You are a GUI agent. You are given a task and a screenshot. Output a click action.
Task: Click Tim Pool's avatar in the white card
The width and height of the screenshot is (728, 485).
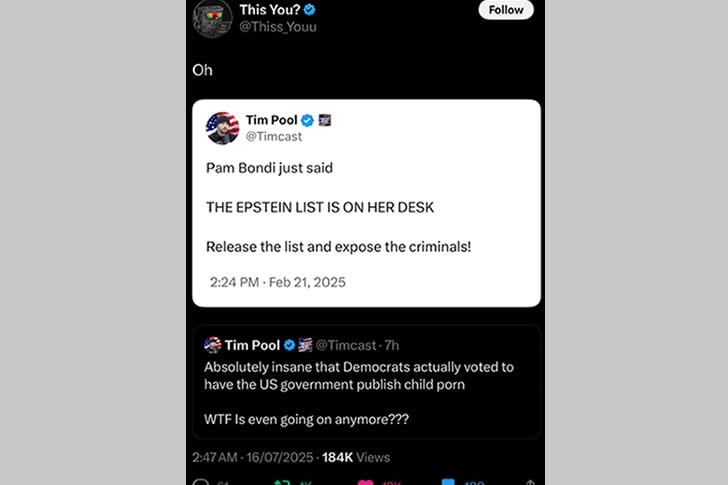click(222, 128)
